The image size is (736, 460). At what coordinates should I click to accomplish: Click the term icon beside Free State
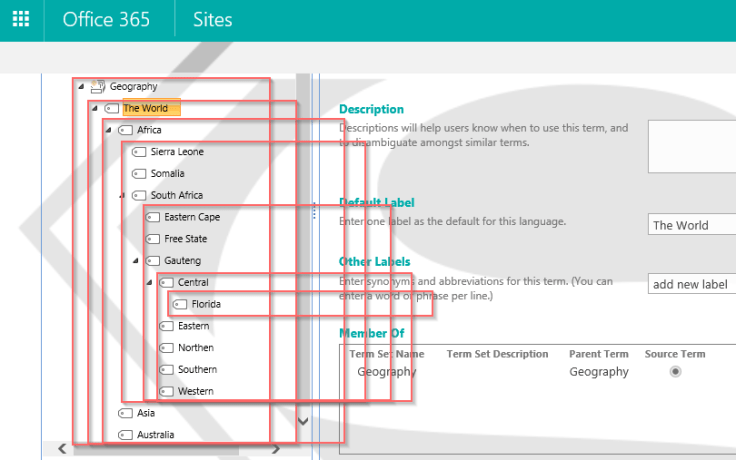tap(152, 239)
